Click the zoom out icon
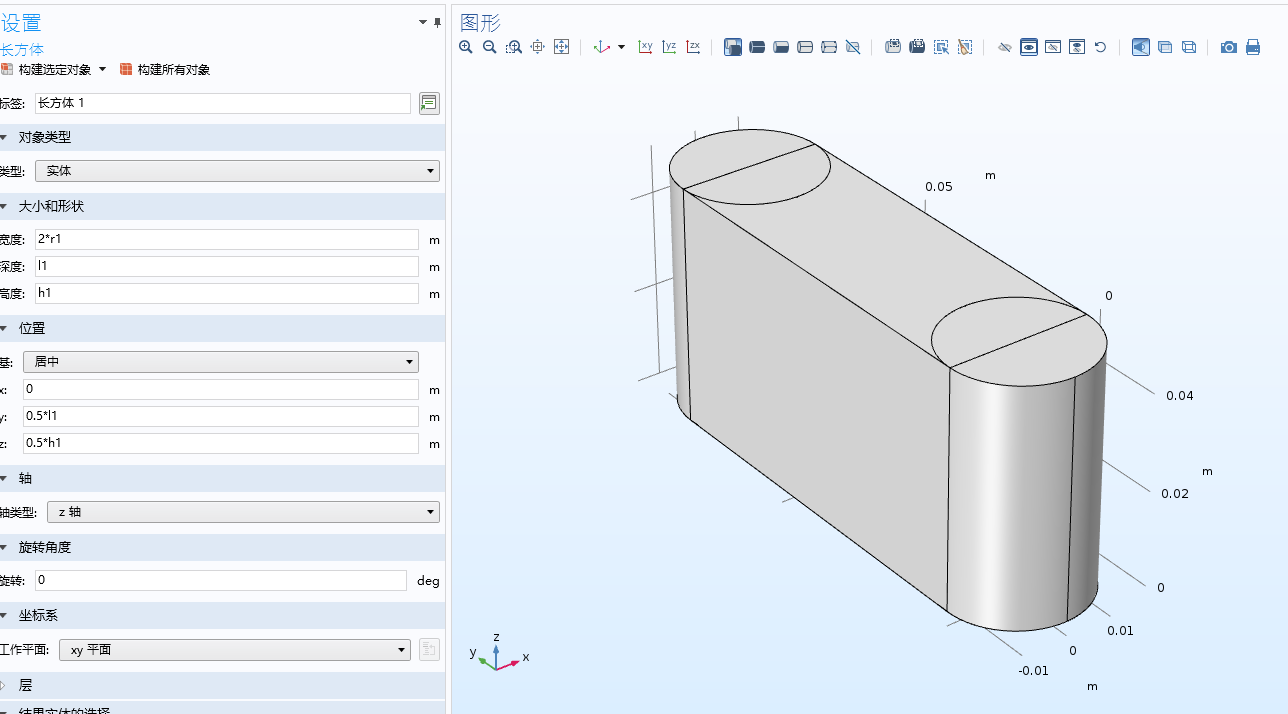Image resolution: width=1288 pixels, height=714 pixels. coord(490,47)
